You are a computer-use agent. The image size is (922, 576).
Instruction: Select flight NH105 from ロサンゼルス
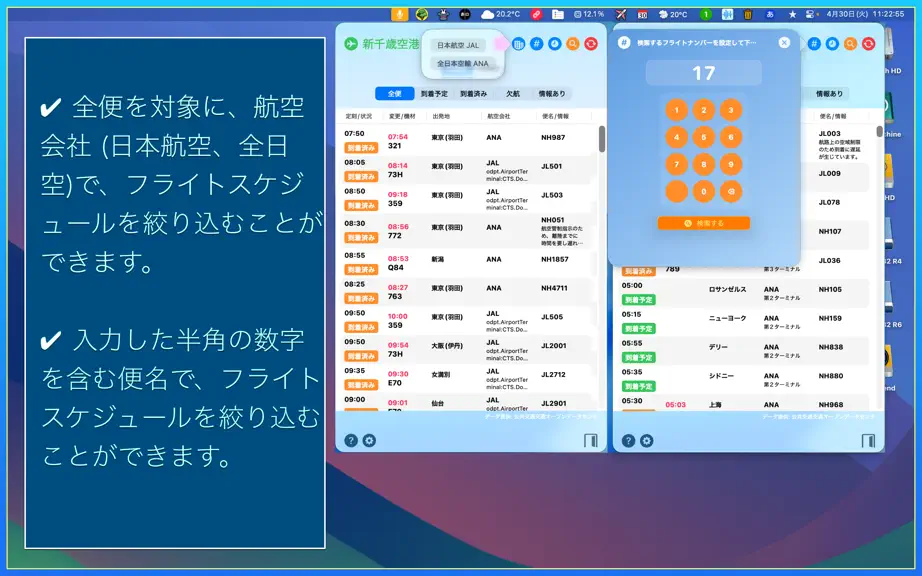coord(744,293)
